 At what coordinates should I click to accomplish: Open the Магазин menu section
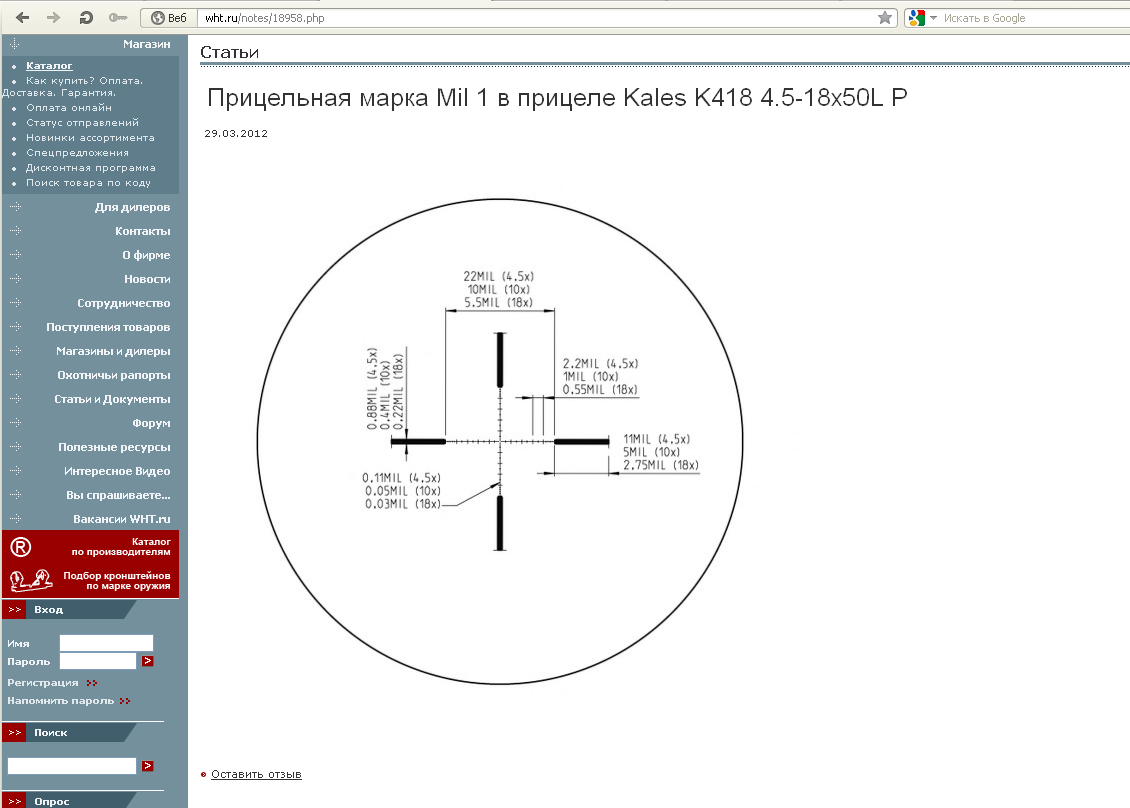coord(146,44)
